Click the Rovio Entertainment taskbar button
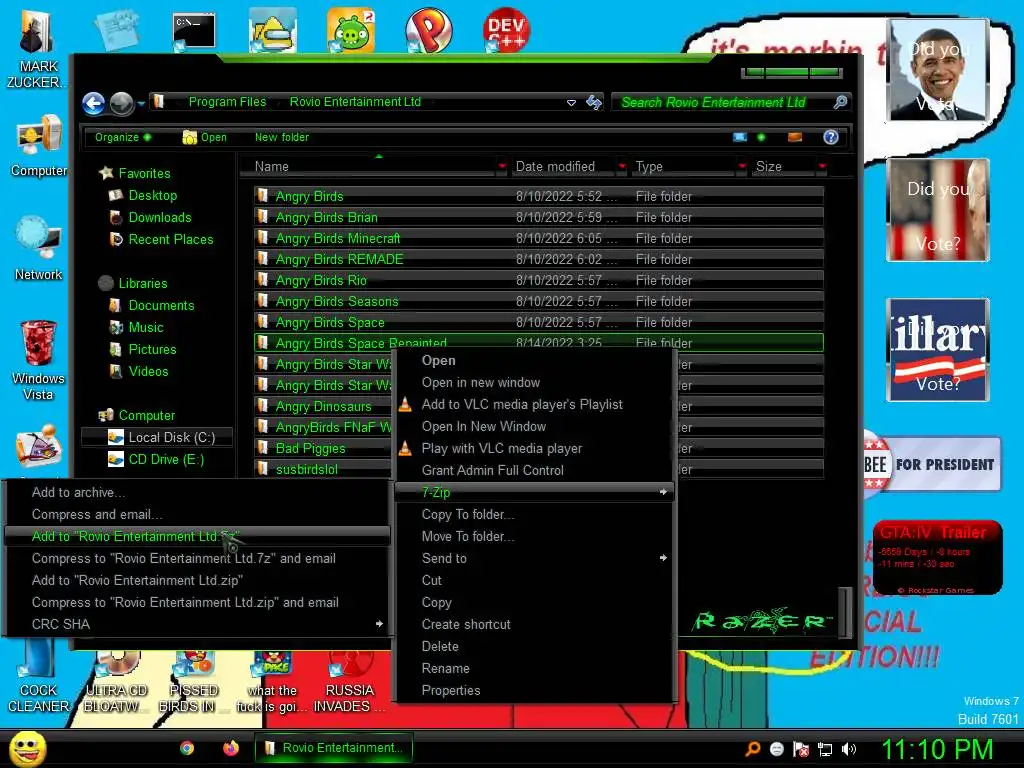This screenshot has width=1024, height=768. coord(334,748)
